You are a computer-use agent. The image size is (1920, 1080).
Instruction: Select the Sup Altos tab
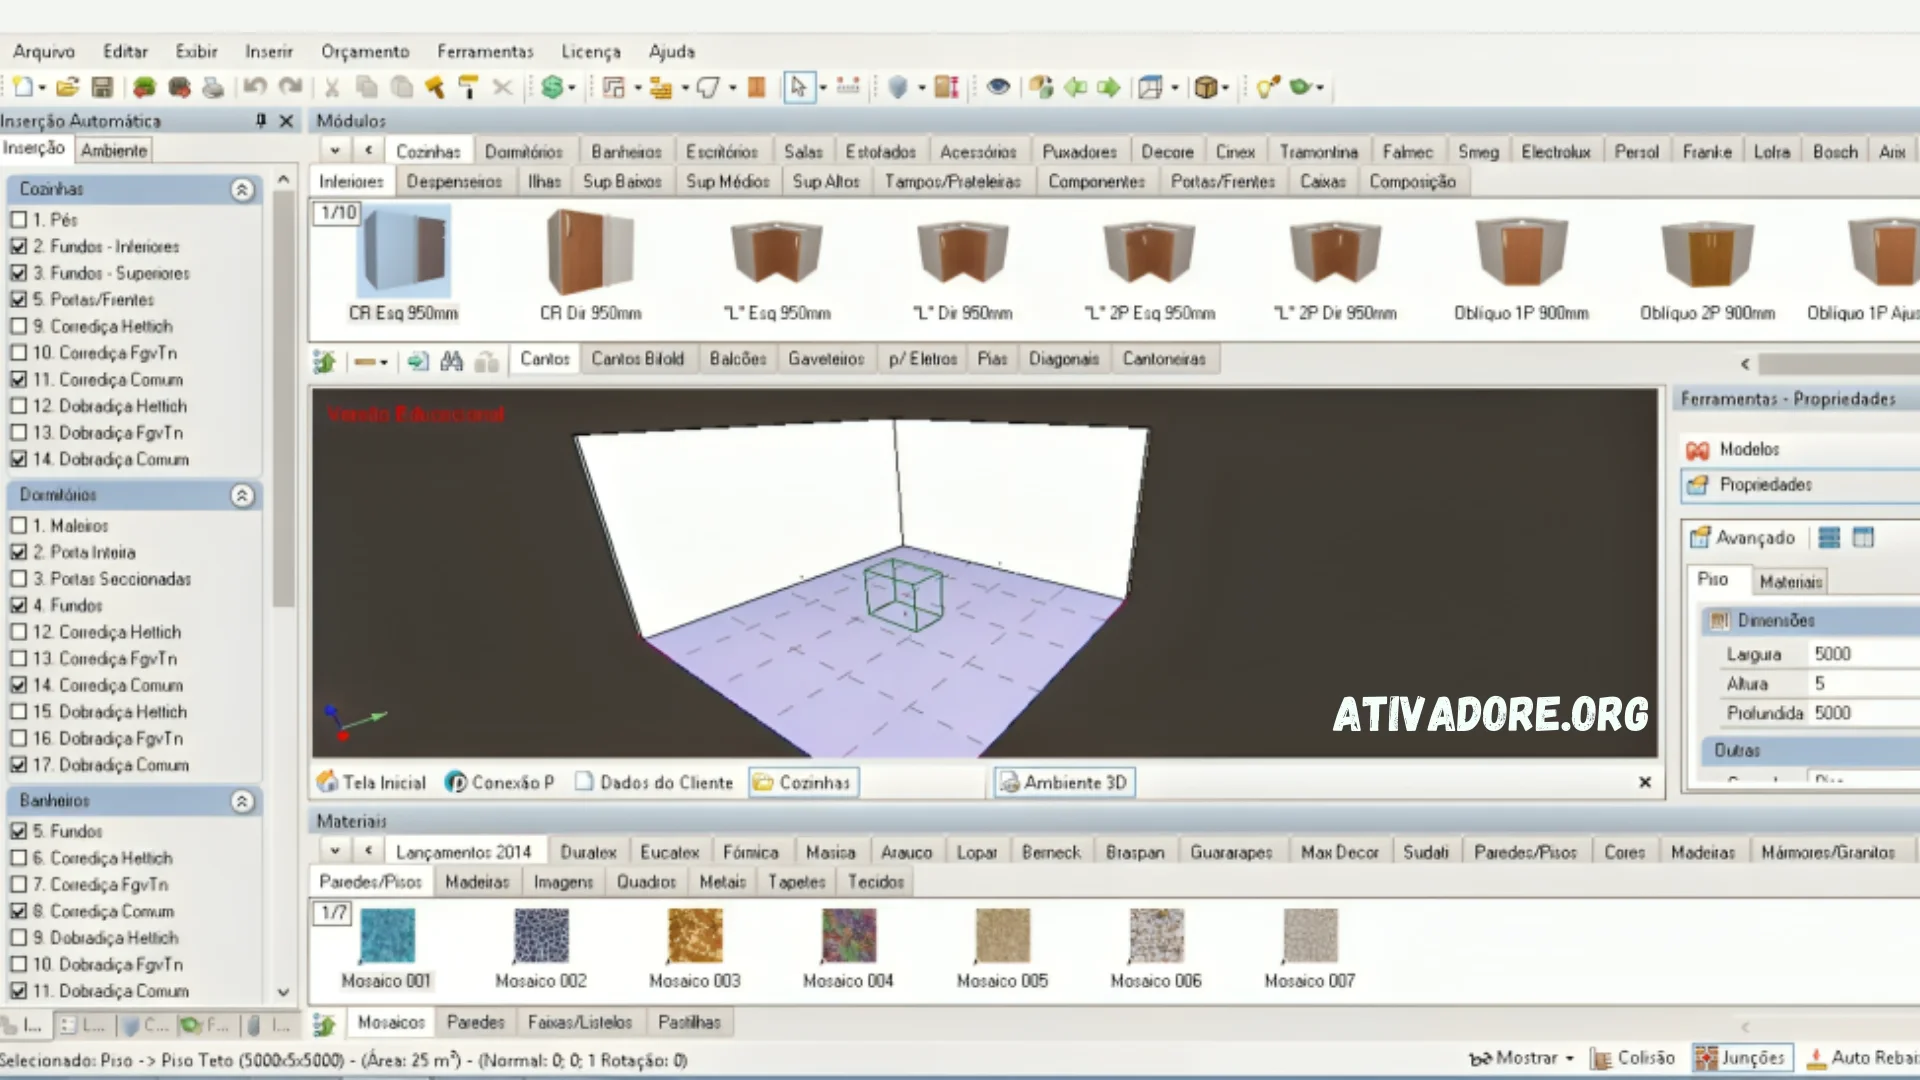pos(826,182)
